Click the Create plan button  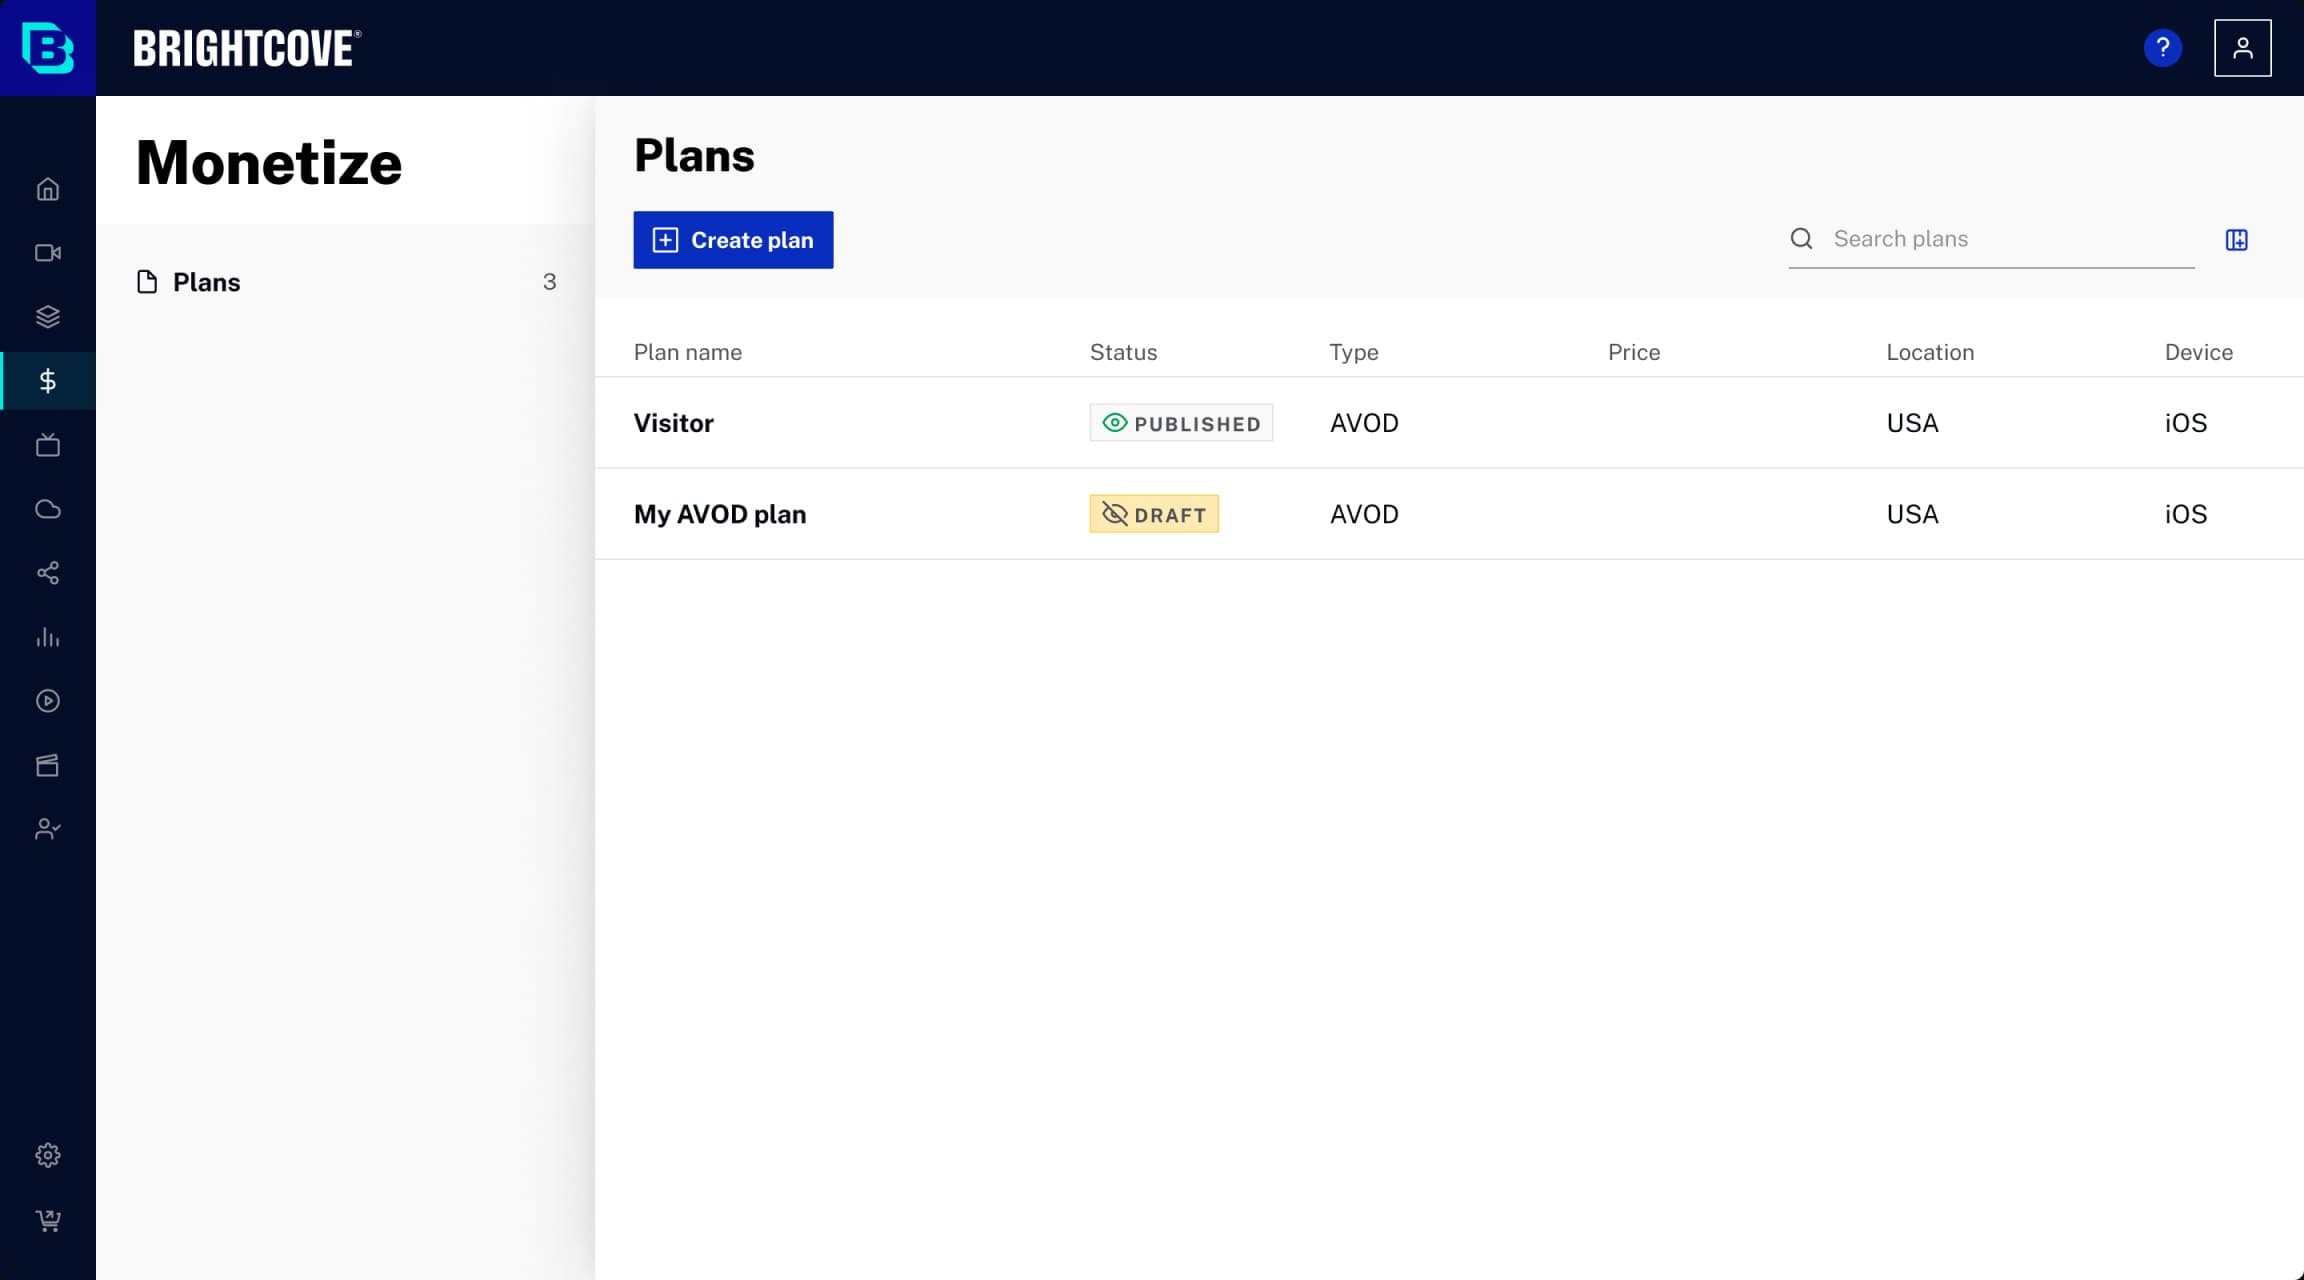pyautogui.click(x=733, y=240)
